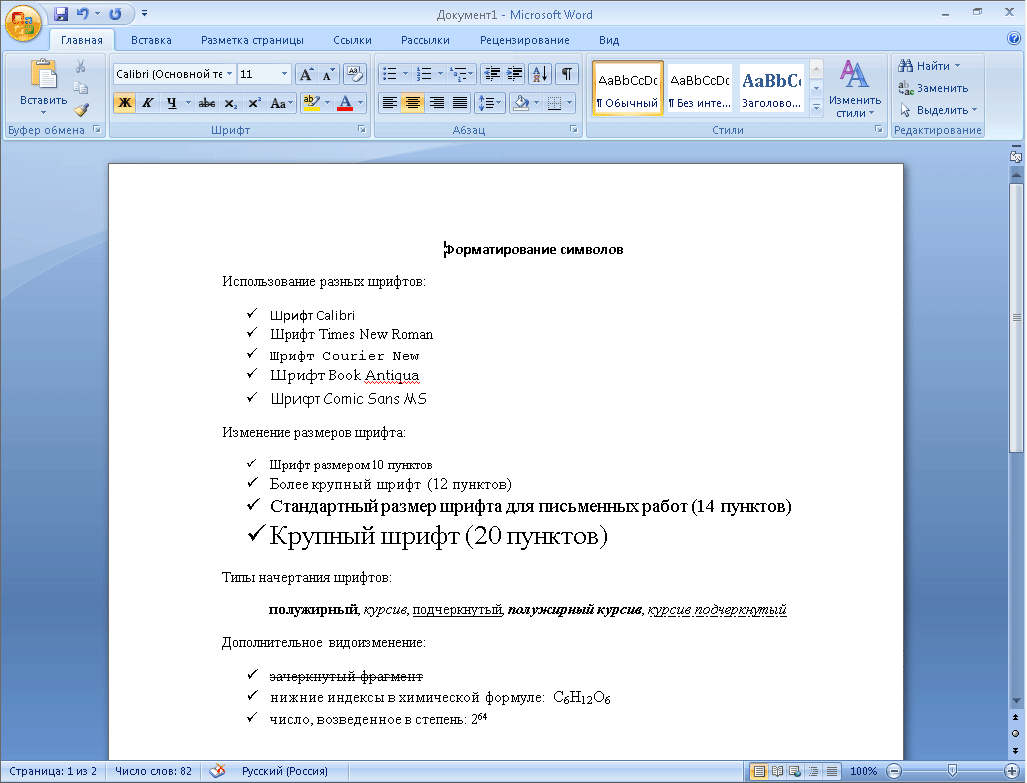The image size is (1027, 783).
Task: Open the Разметка страницы tab
Action: [252, 40]
